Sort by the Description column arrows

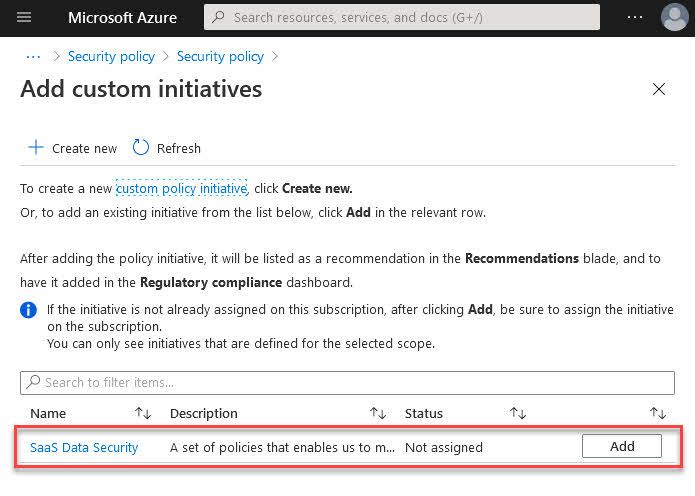(x=377, y=413)
